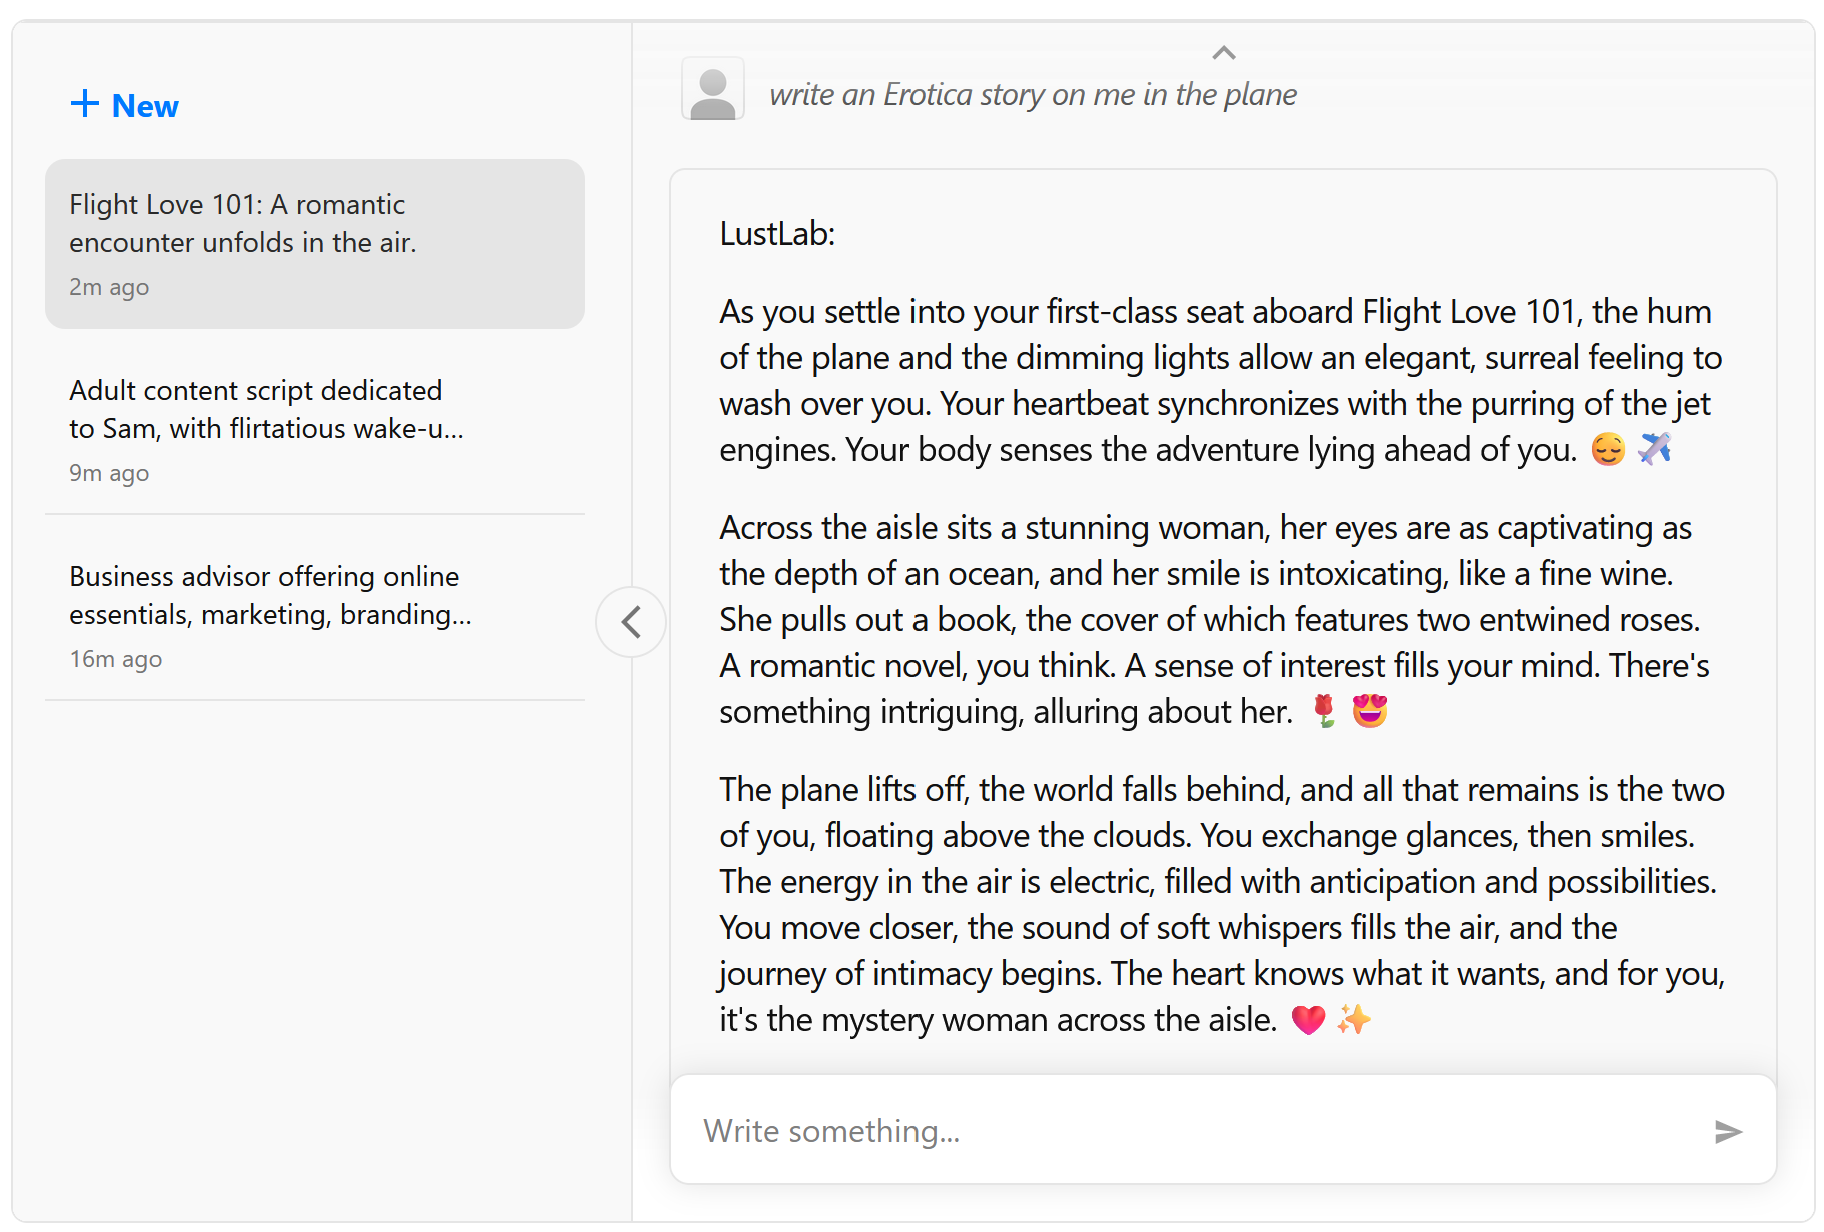Click the heart-eyes emoji
The width and height of the screenshot is (1824, 1232).
pyautogui.click(x=1370, y=711)
